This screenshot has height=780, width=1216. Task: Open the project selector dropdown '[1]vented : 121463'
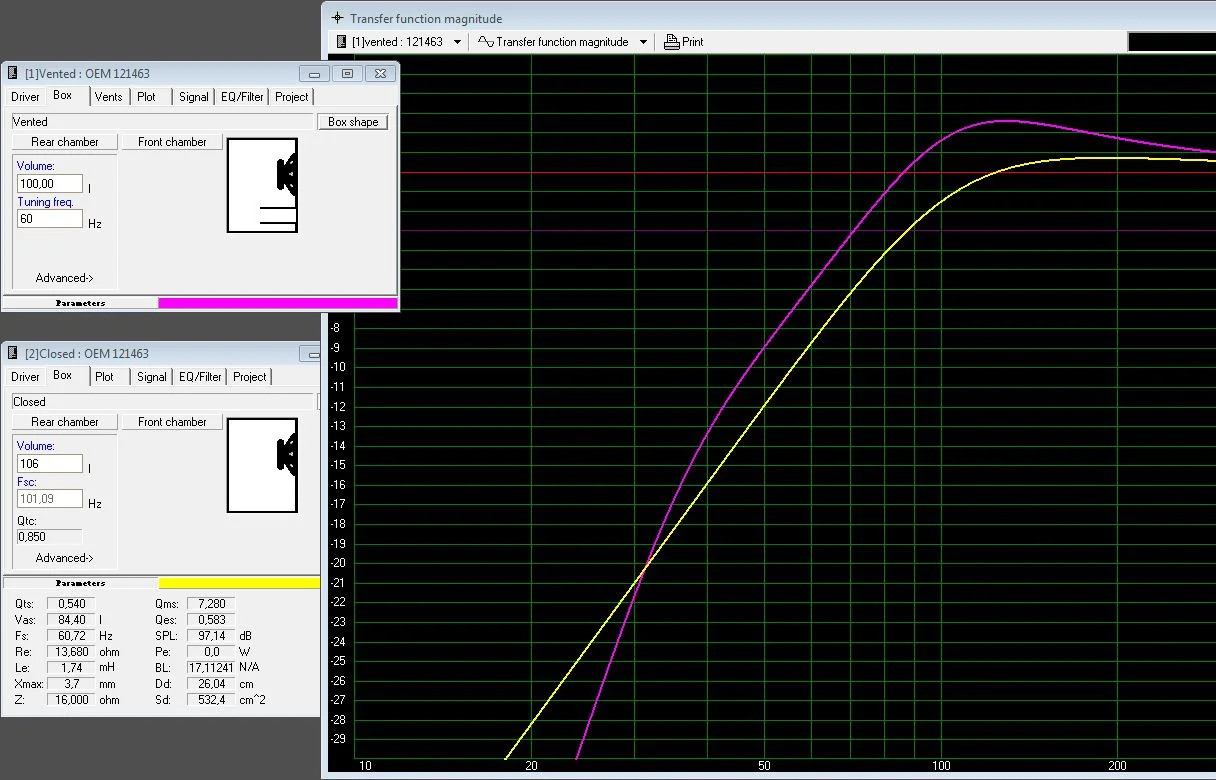(x=457, y=42)
